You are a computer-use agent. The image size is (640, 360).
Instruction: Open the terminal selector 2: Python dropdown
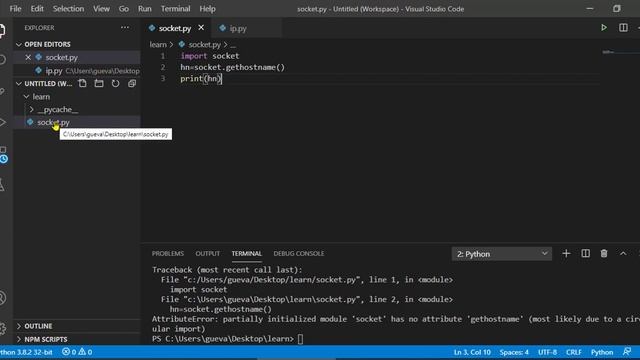(502, 254)
